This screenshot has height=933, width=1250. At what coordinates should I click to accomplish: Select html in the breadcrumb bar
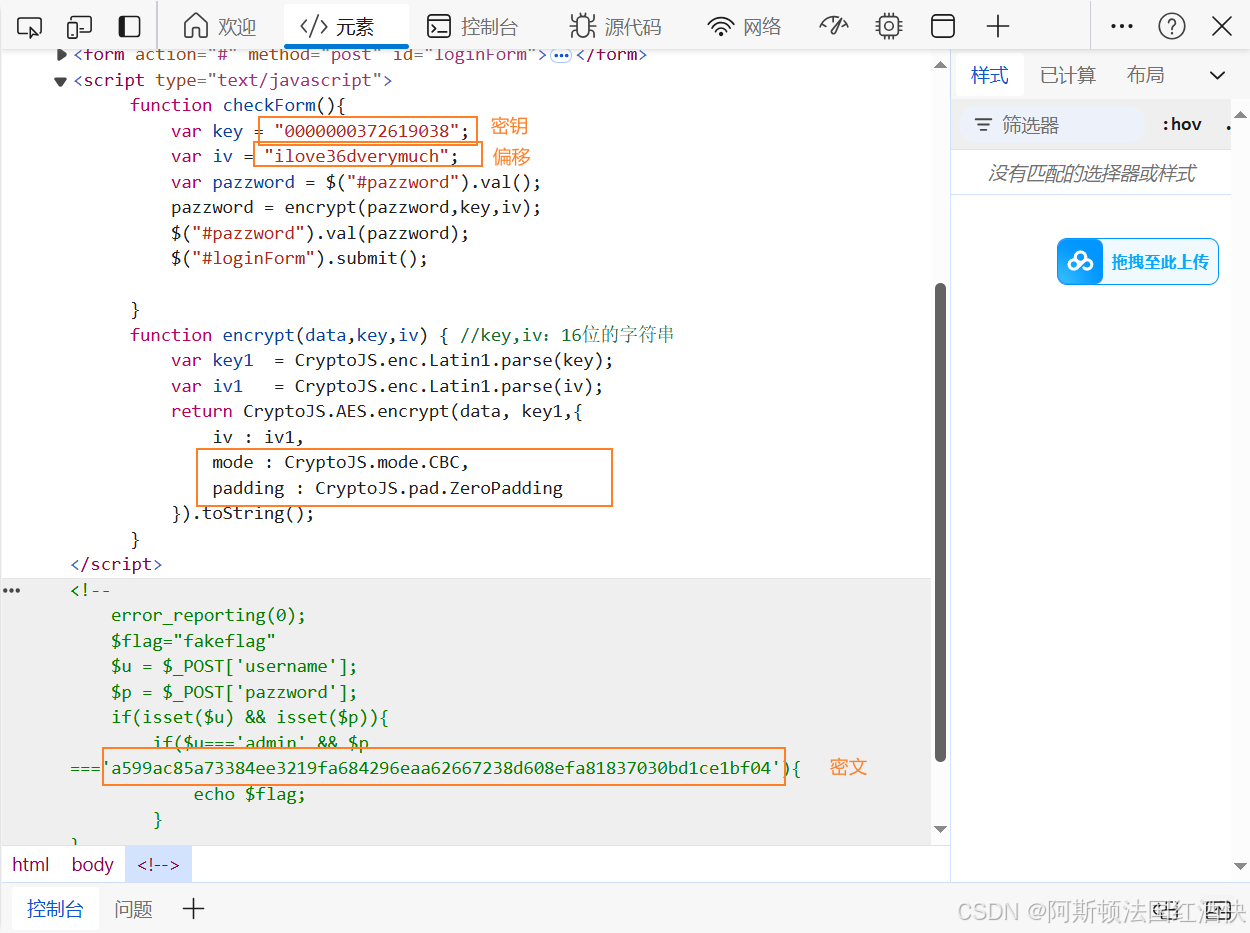31,865
